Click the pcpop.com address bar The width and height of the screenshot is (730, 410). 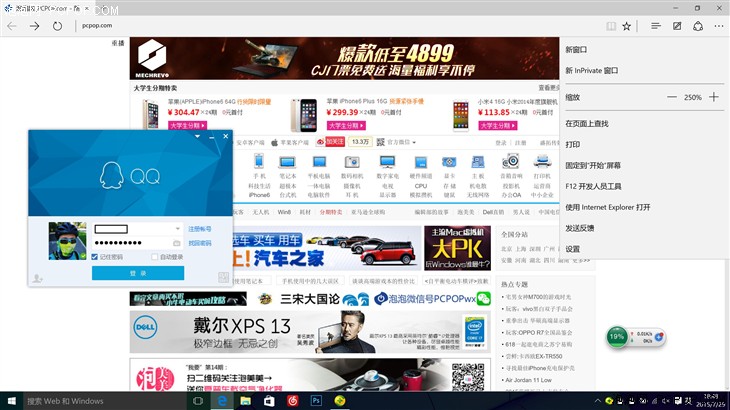pyautogui.click(x=97, y=26)
